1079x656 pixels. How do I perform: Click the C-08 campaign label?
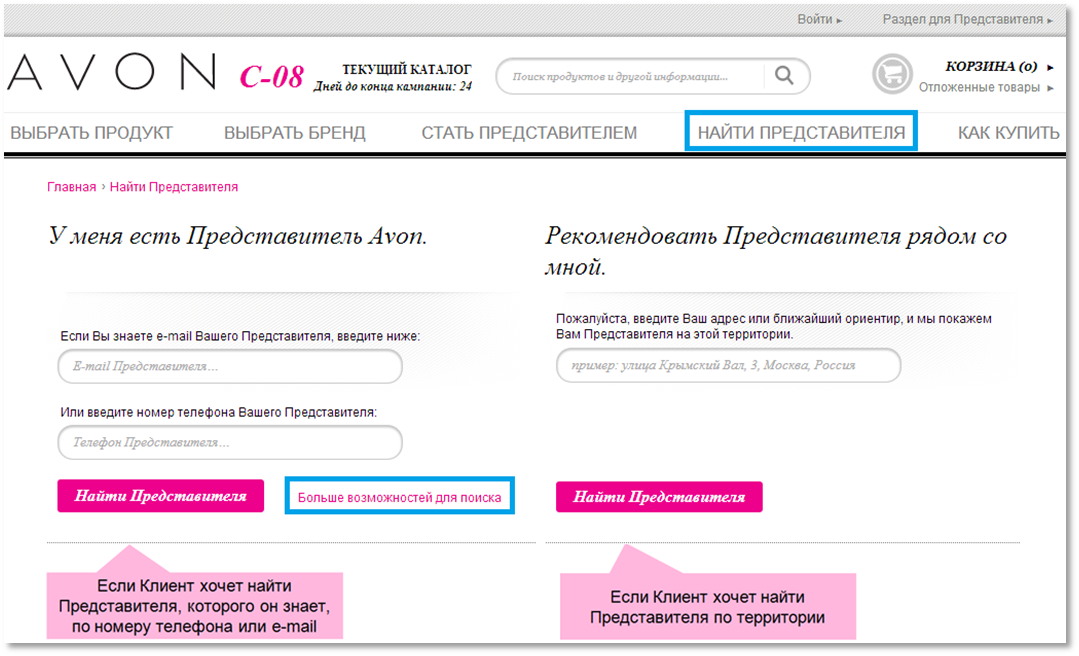(271, 76)
